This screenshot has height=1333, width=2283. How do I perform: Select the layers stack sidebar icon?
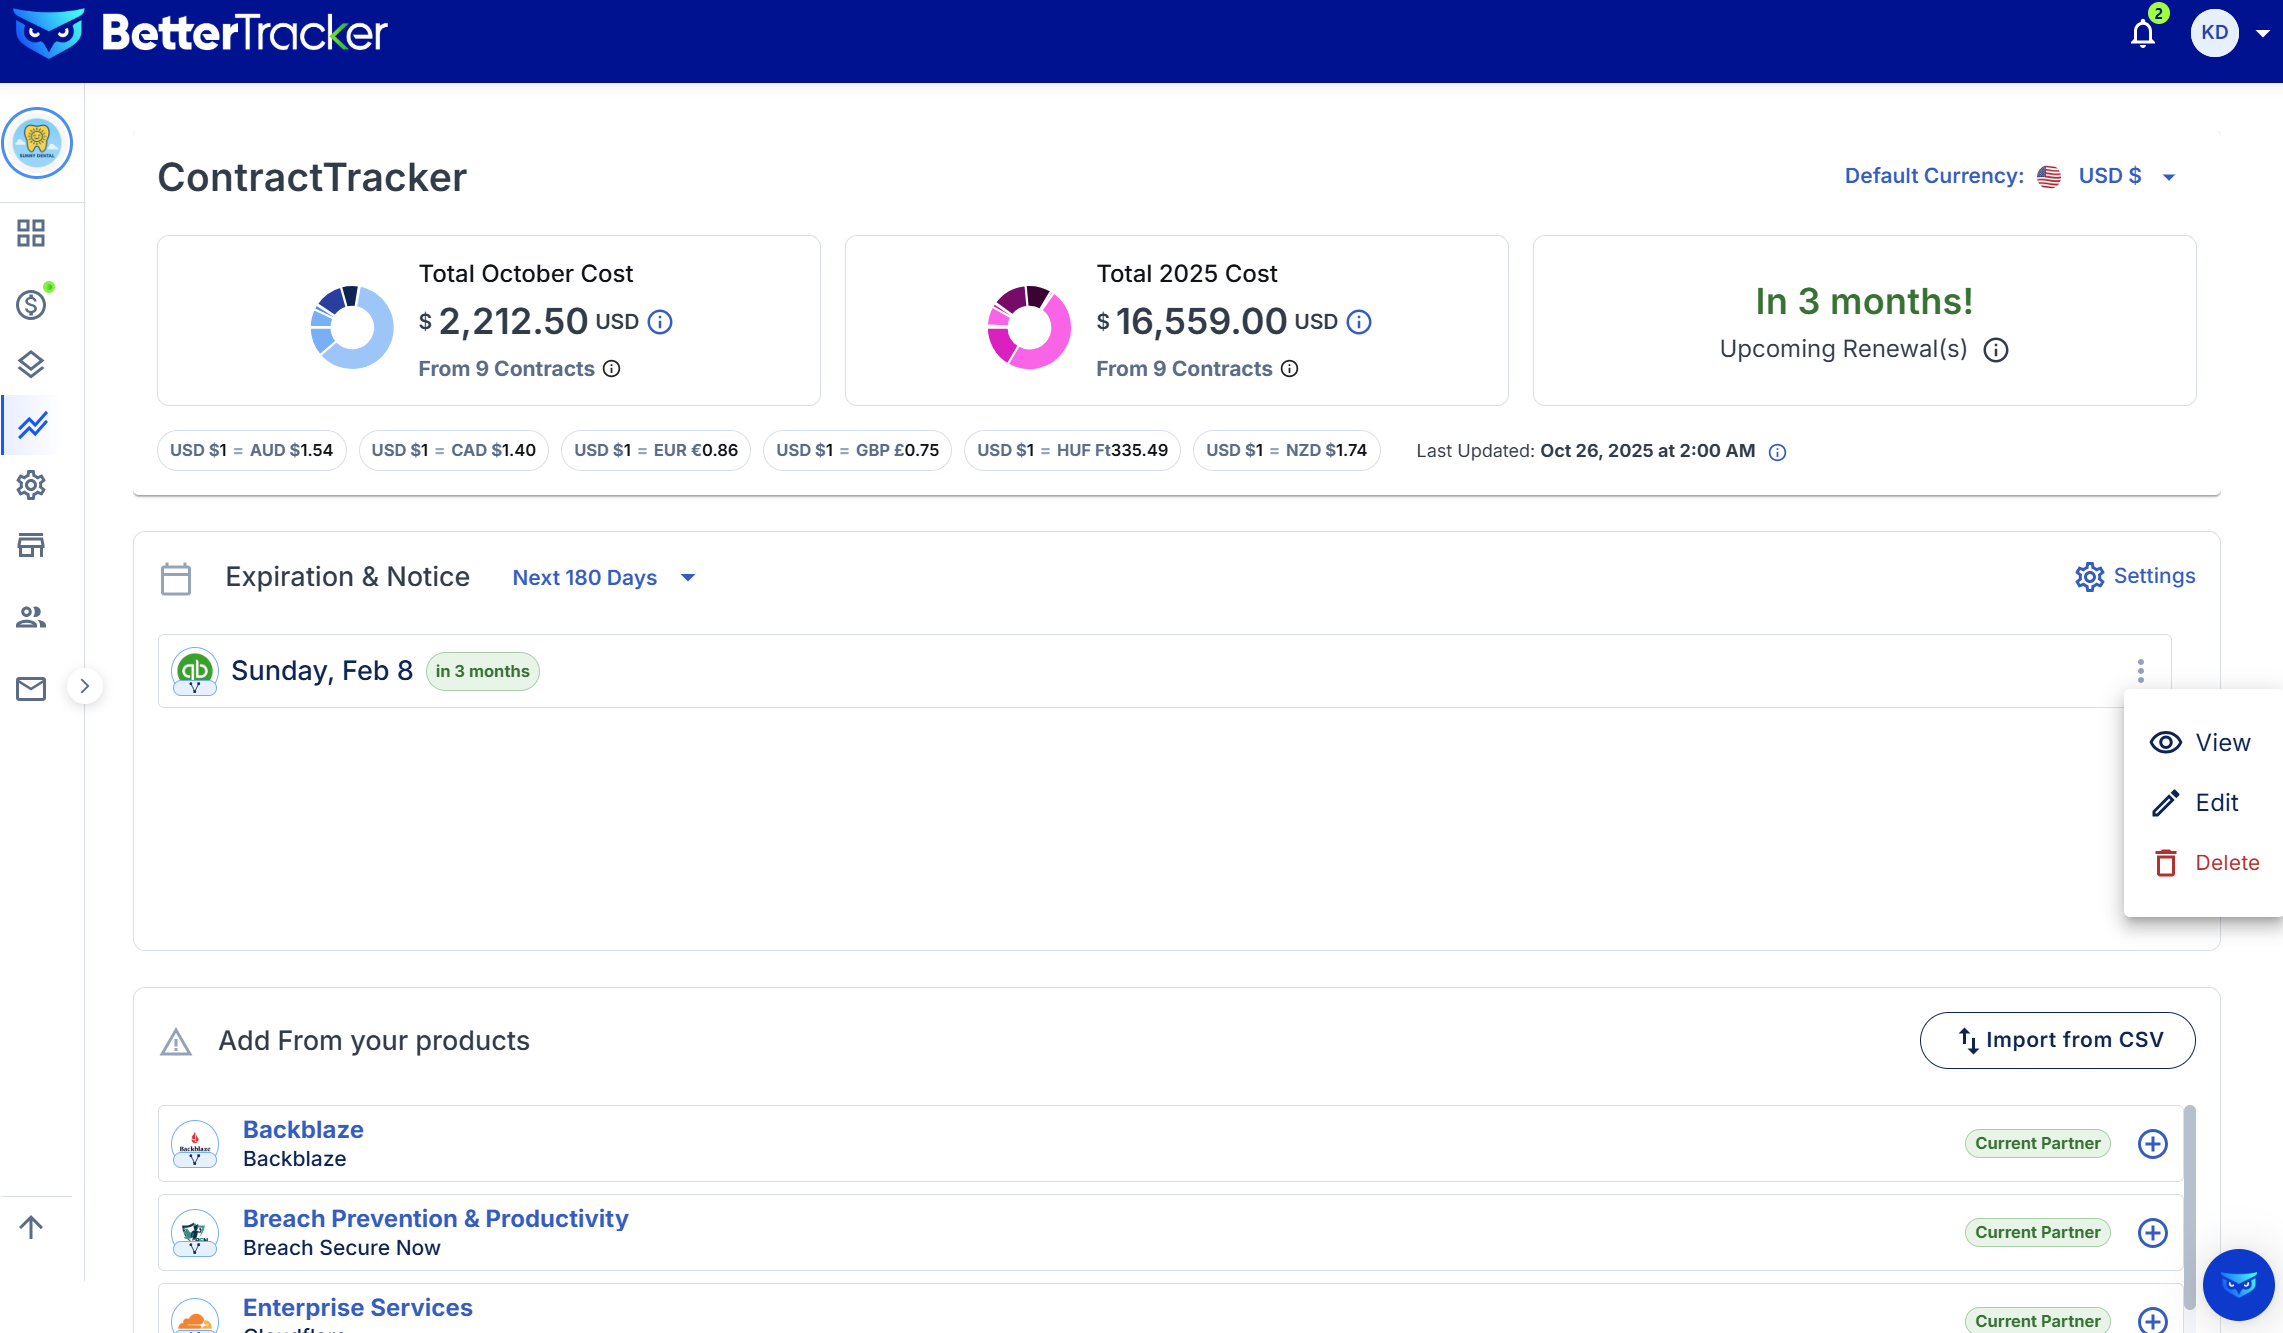coord(31,364)
